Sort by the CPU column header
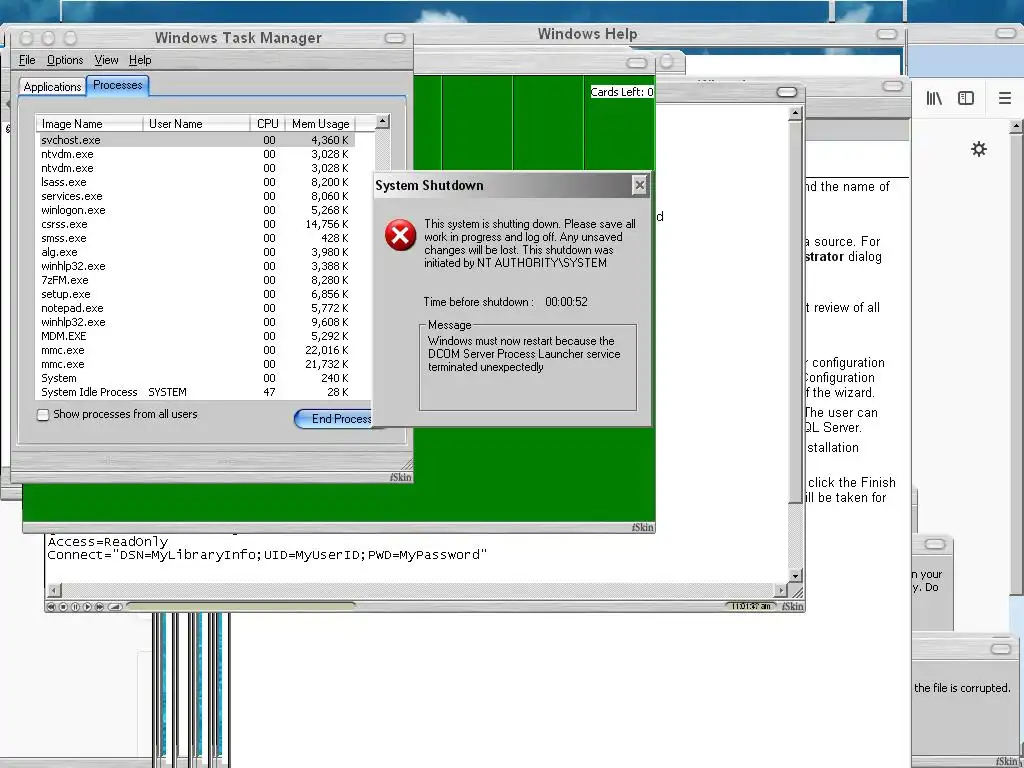Screen dimensions: 1024x768 (x=268, y=123)
